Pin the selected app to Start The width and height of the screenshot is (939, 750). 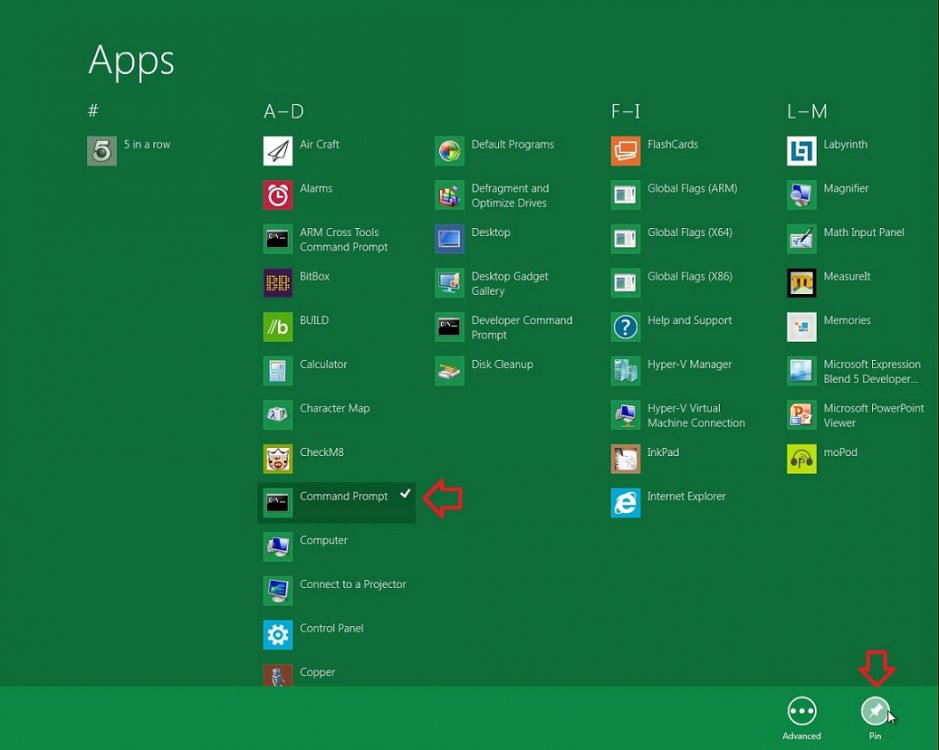tap(876, 712)
